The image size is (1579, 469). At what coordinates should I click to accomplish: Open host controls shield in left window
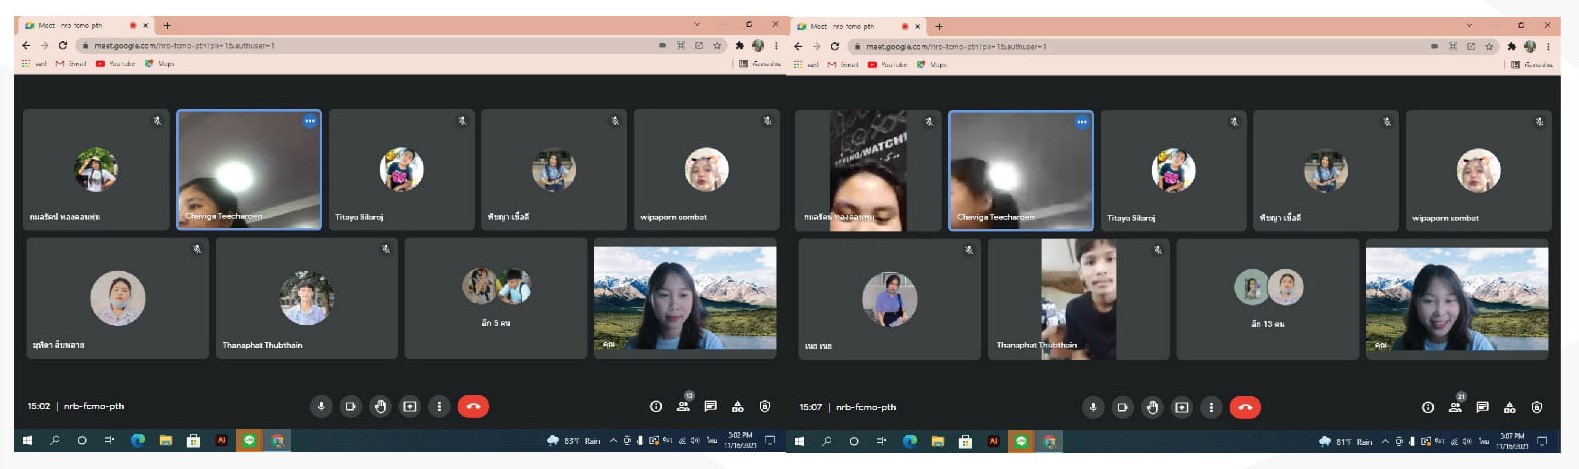pyautogui.click(x=765, y=406)
